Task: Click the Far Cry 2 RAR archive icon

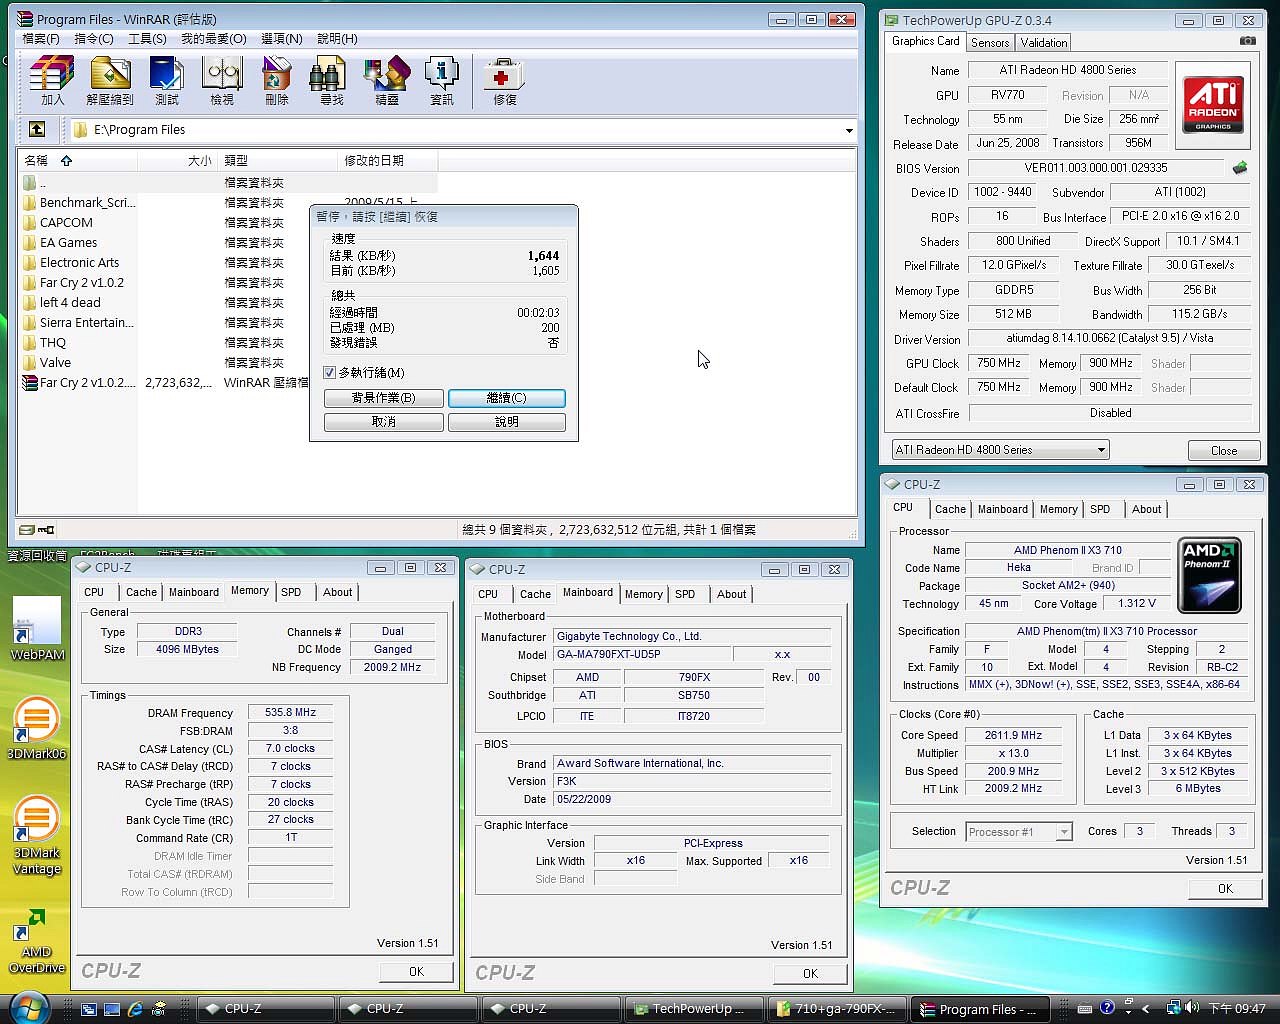Action: point(29,382)
